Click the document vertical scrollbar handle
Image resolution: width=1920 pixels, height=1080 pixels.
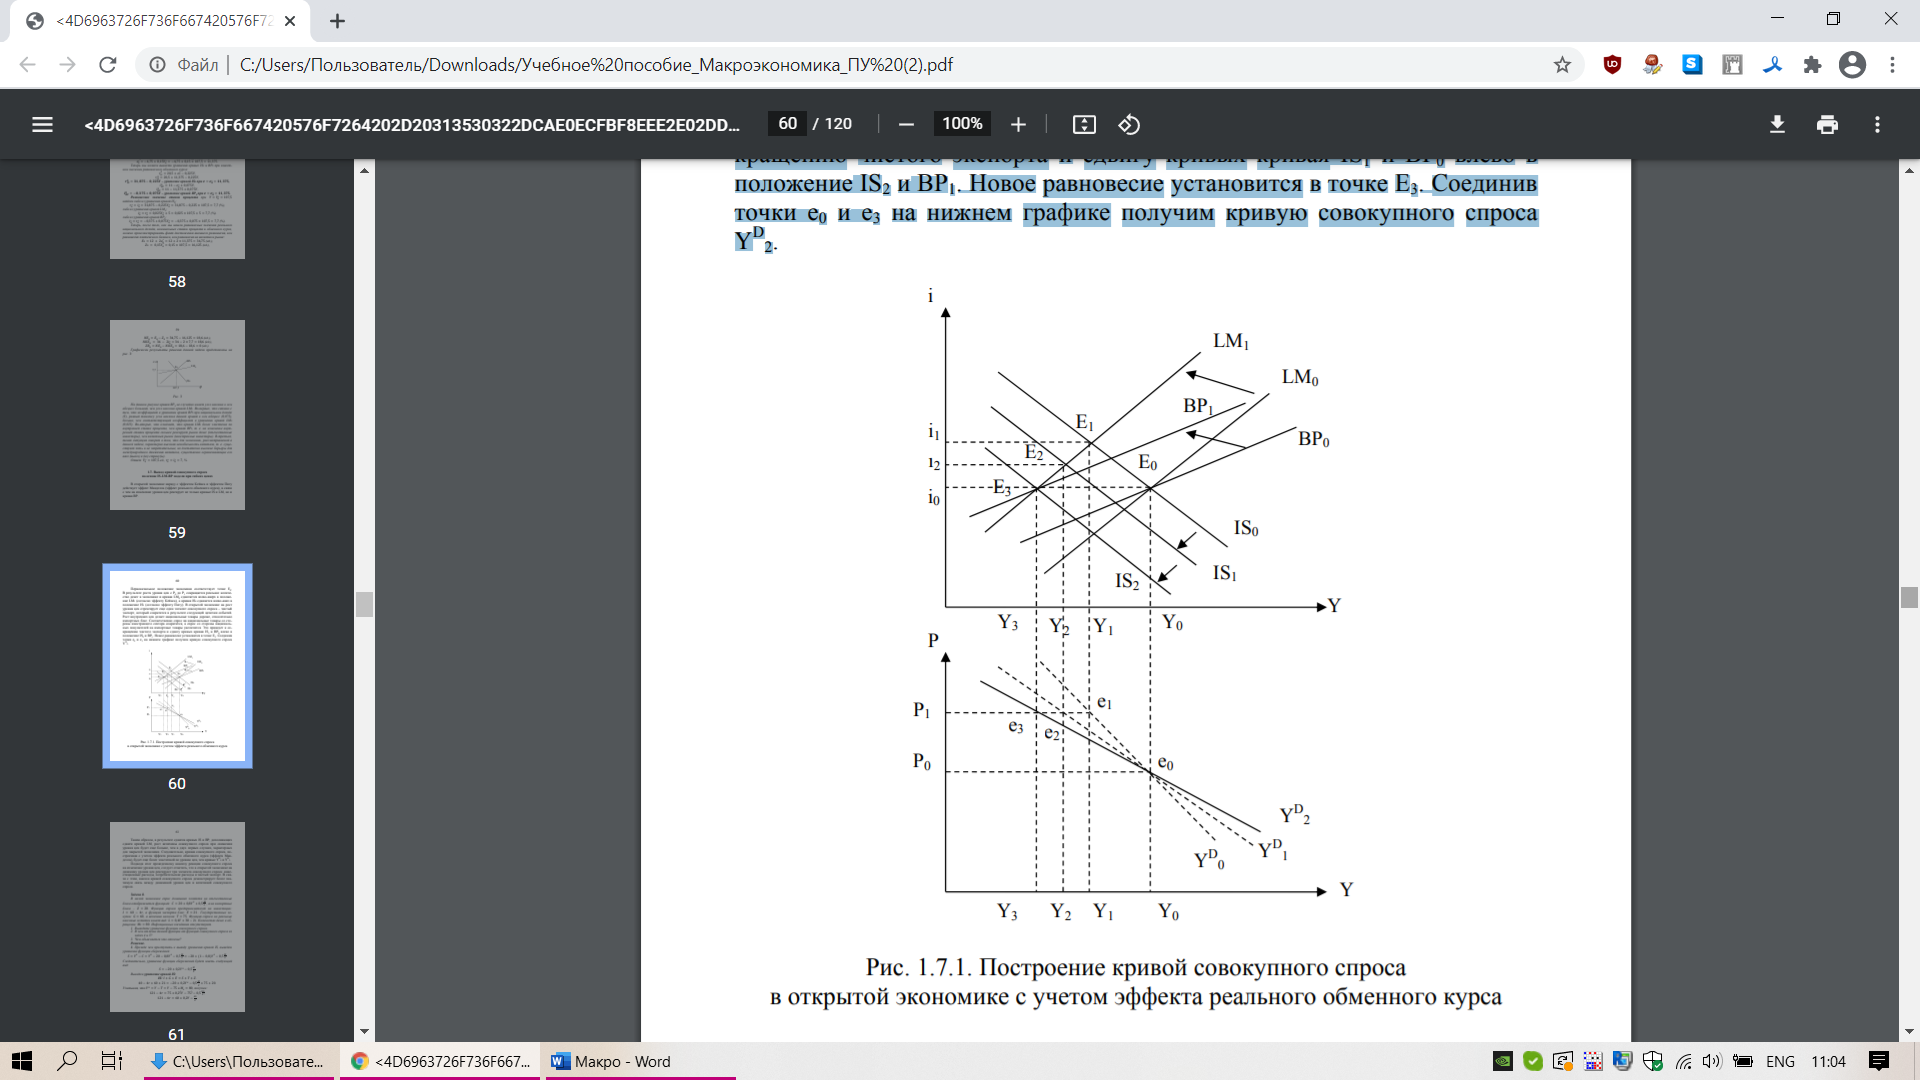click(1909, 597)
